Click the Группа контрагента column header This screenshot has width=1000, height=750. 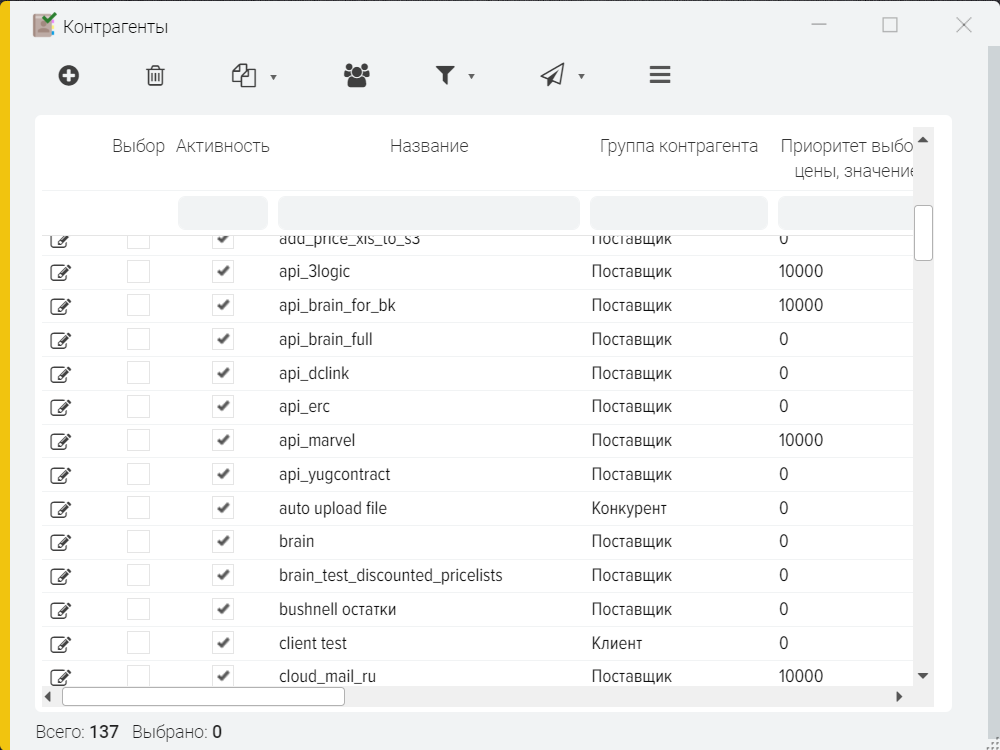coord(678,146)
